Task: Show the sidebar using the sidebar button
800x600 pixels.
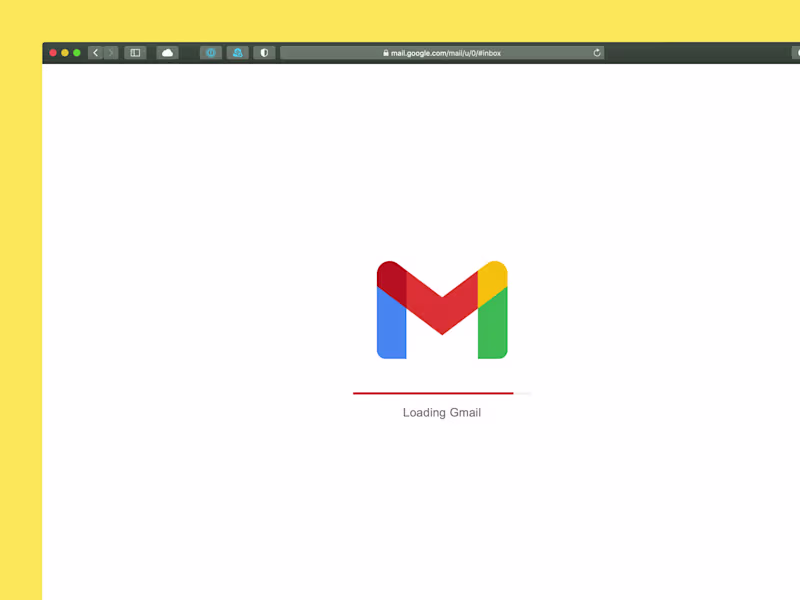Action: [x=135, y=53]
